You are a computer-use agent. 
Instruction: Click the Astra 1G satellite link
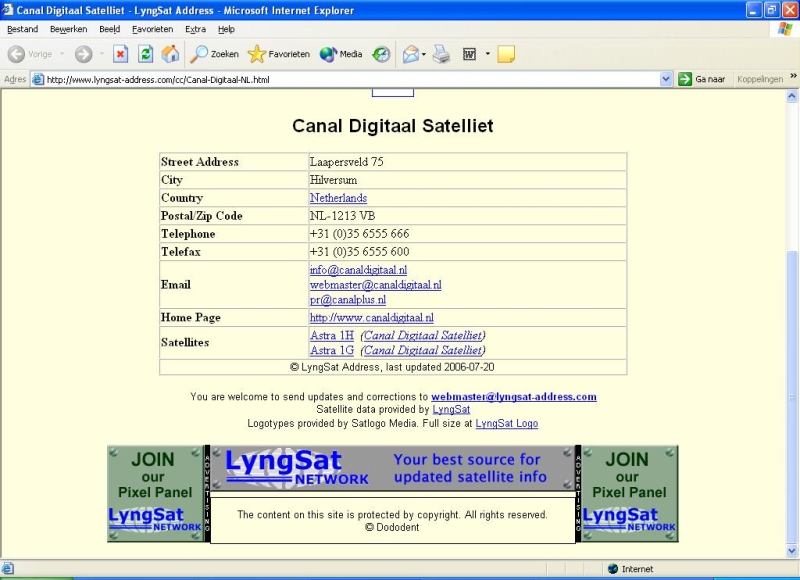coord(332,350)
